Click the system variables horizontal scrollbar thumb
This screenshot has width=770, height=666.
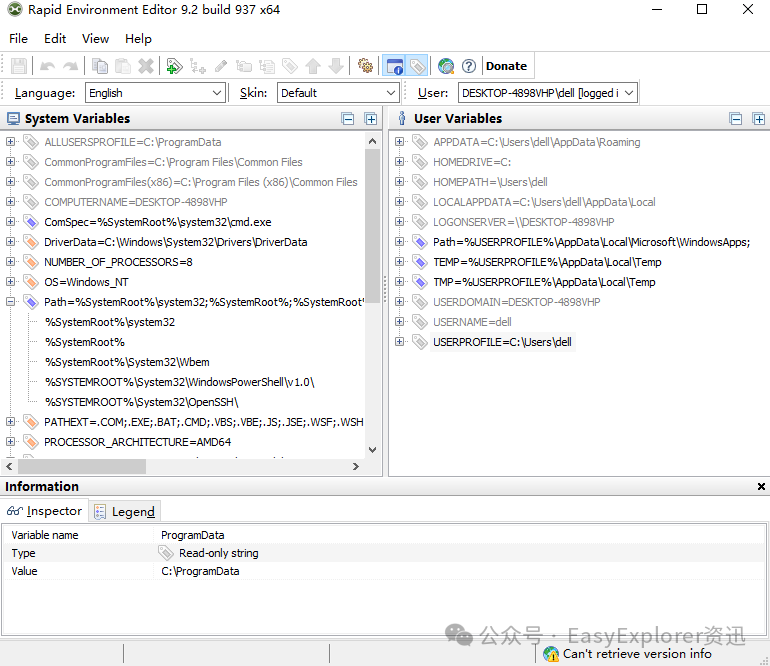pyautogui.click(x=82, y=467)
